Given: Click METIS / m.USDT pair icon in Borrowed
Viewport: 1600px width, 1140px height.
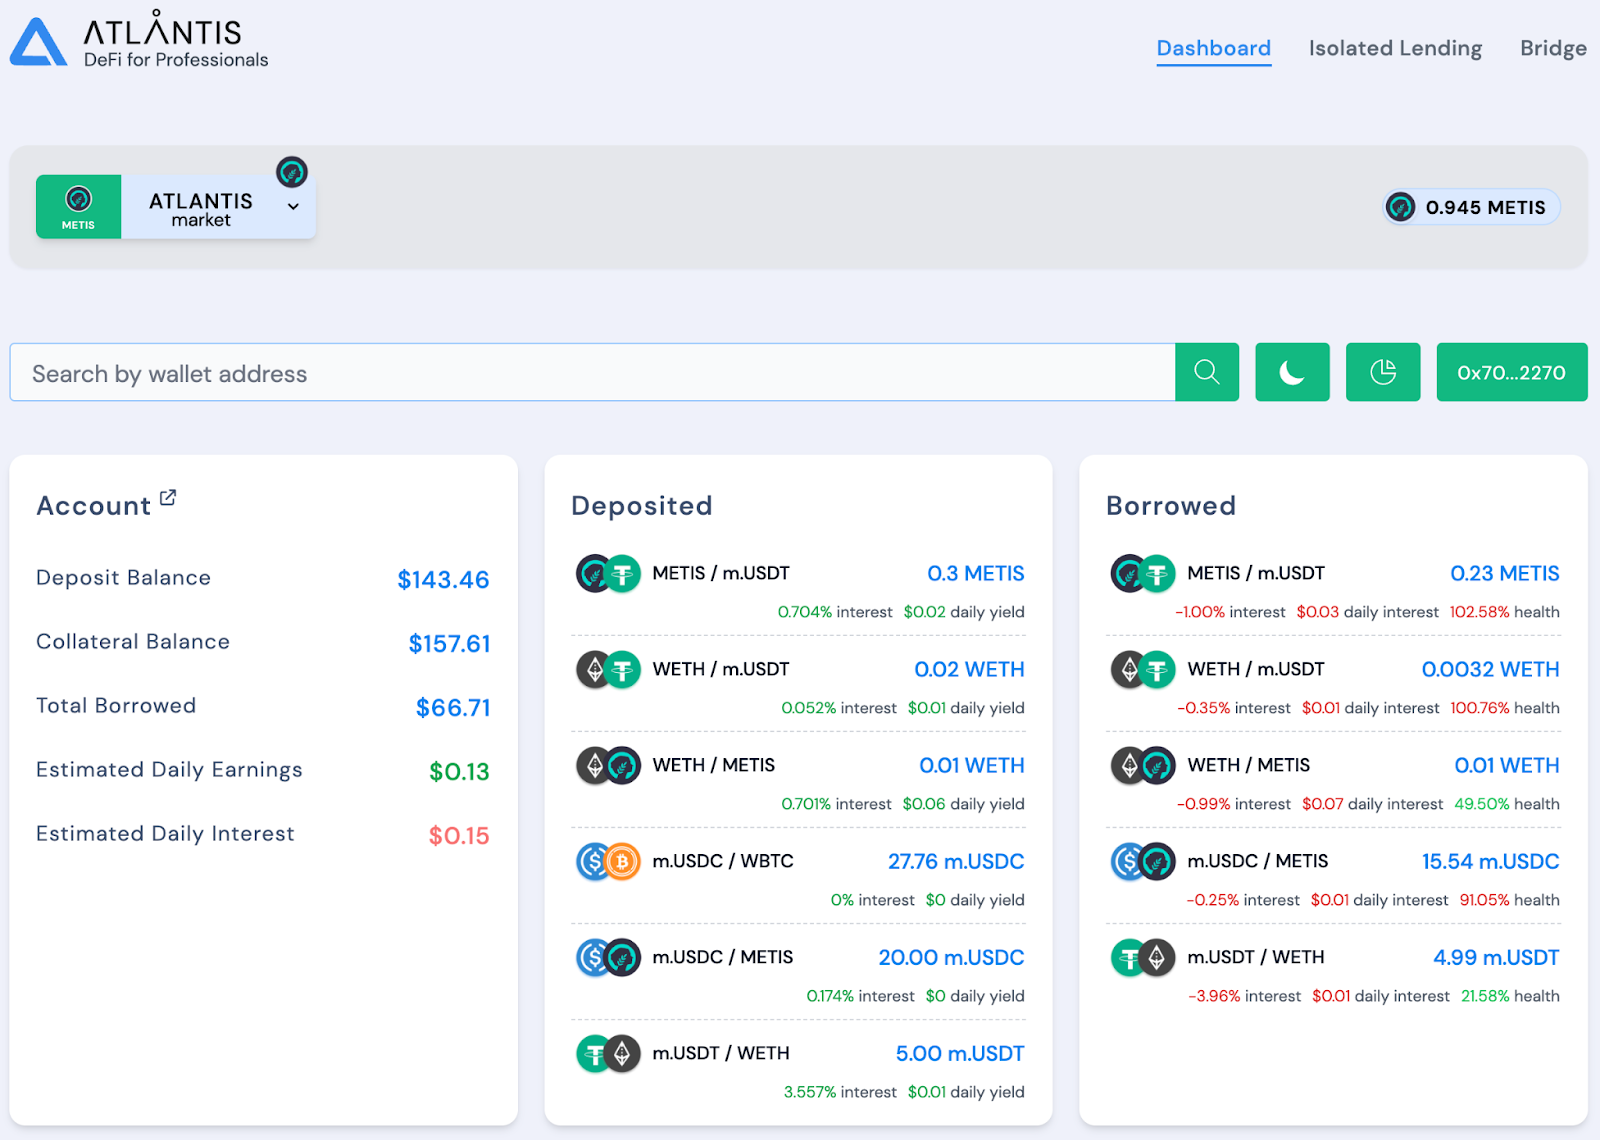Looking at the screenshot, I should (x=1143, y=574).
